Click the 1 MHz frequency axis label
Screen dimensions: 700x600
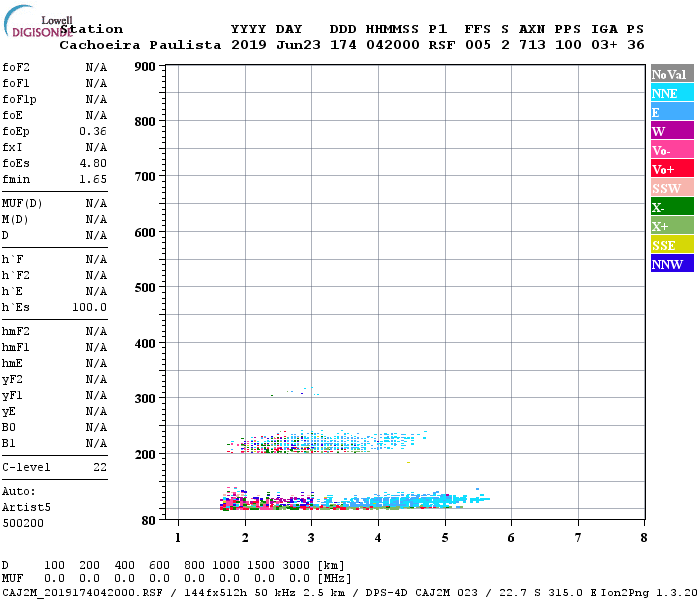coord(178,538)
